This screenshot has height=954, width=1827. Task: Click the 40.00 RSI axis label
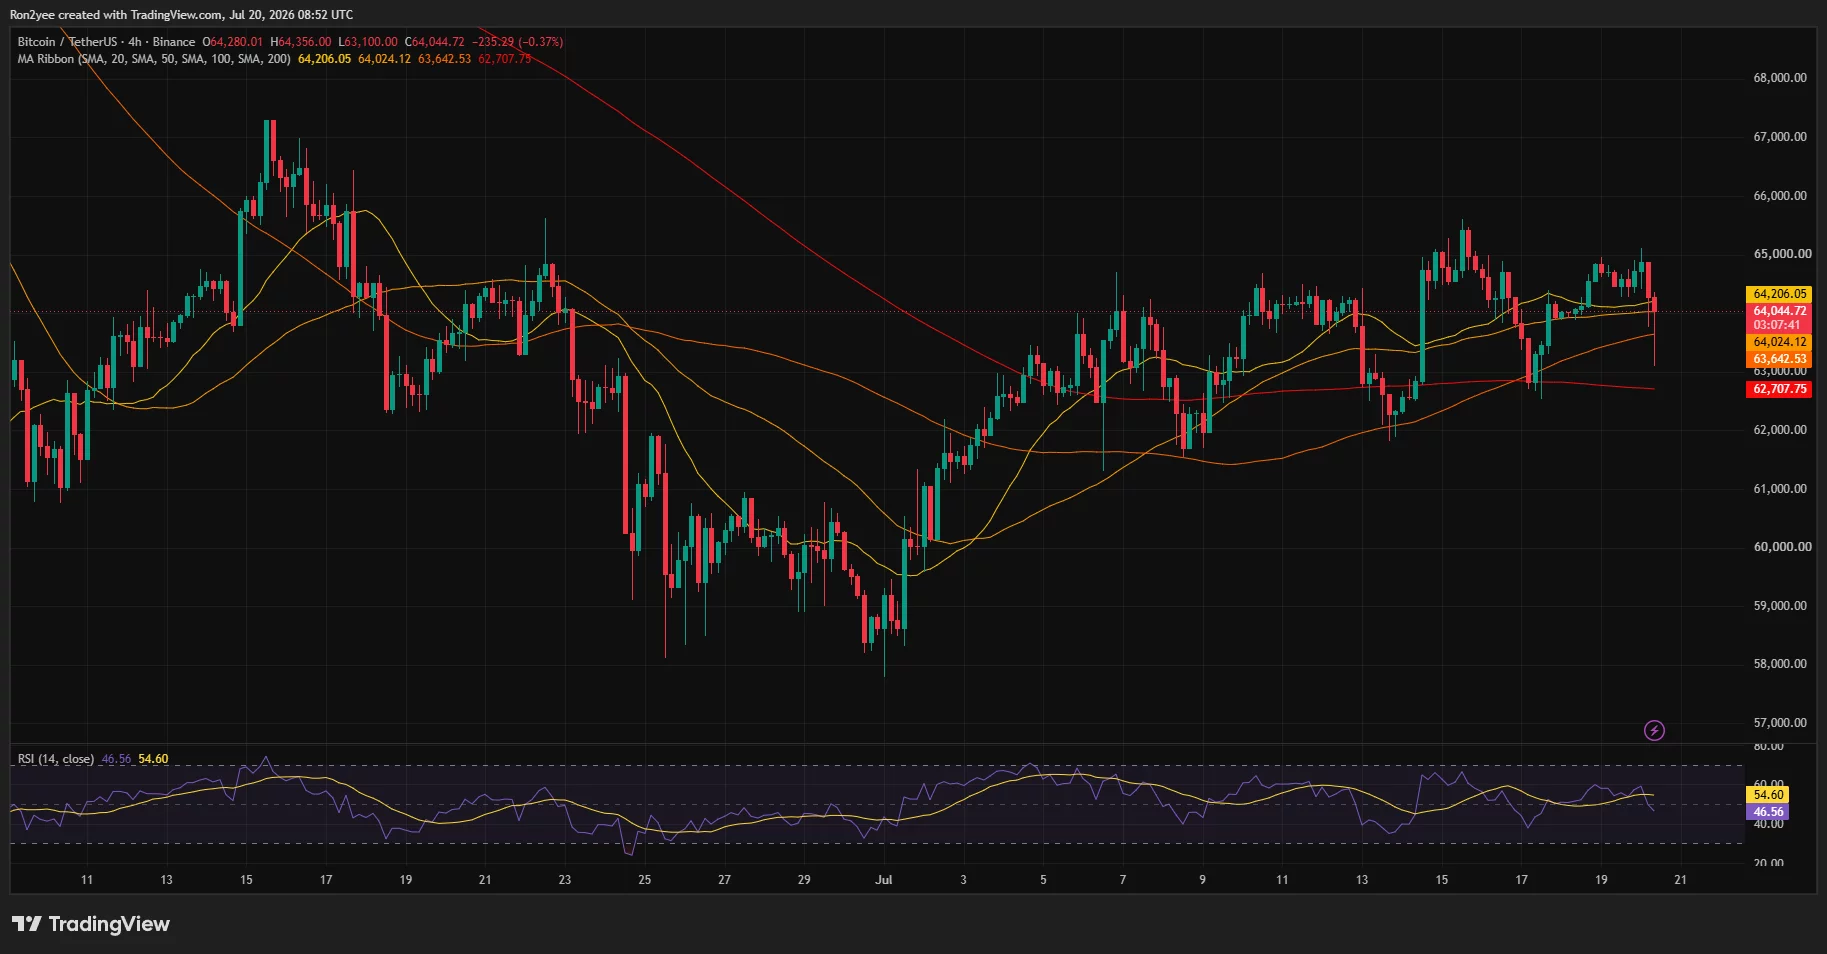pyautogui.click(x=1768, y=824)
